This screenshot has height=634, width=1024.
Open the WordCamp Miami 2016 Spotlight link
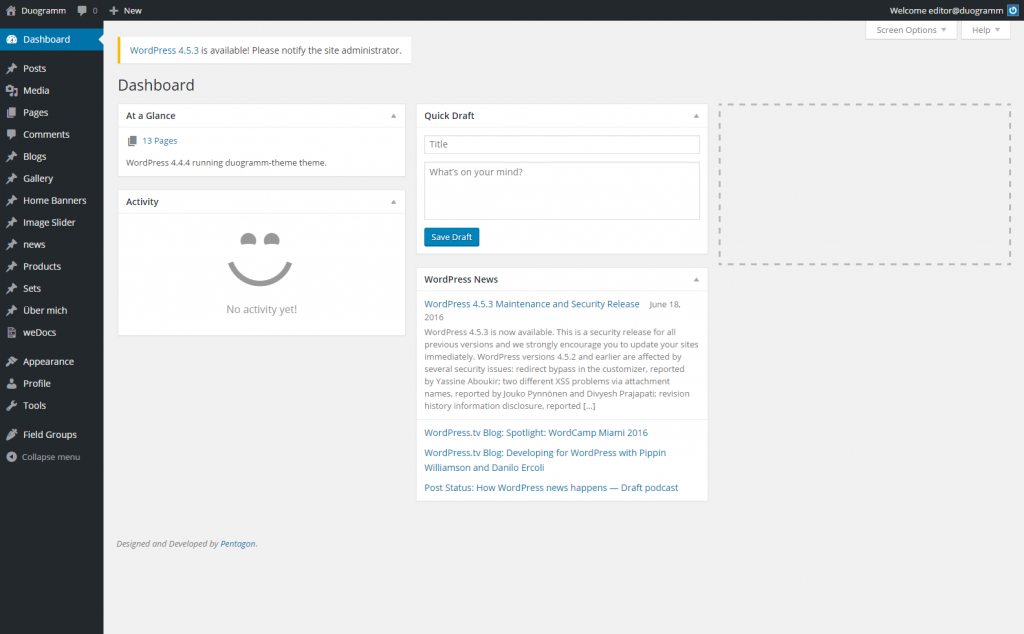coord(536,433)
